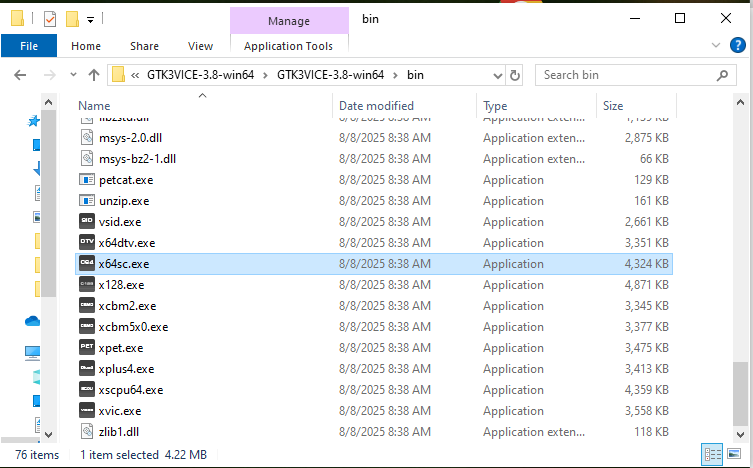This screenshot has height=468, width=753.
Task: Go up one folder level
Action: coord(94,75)
